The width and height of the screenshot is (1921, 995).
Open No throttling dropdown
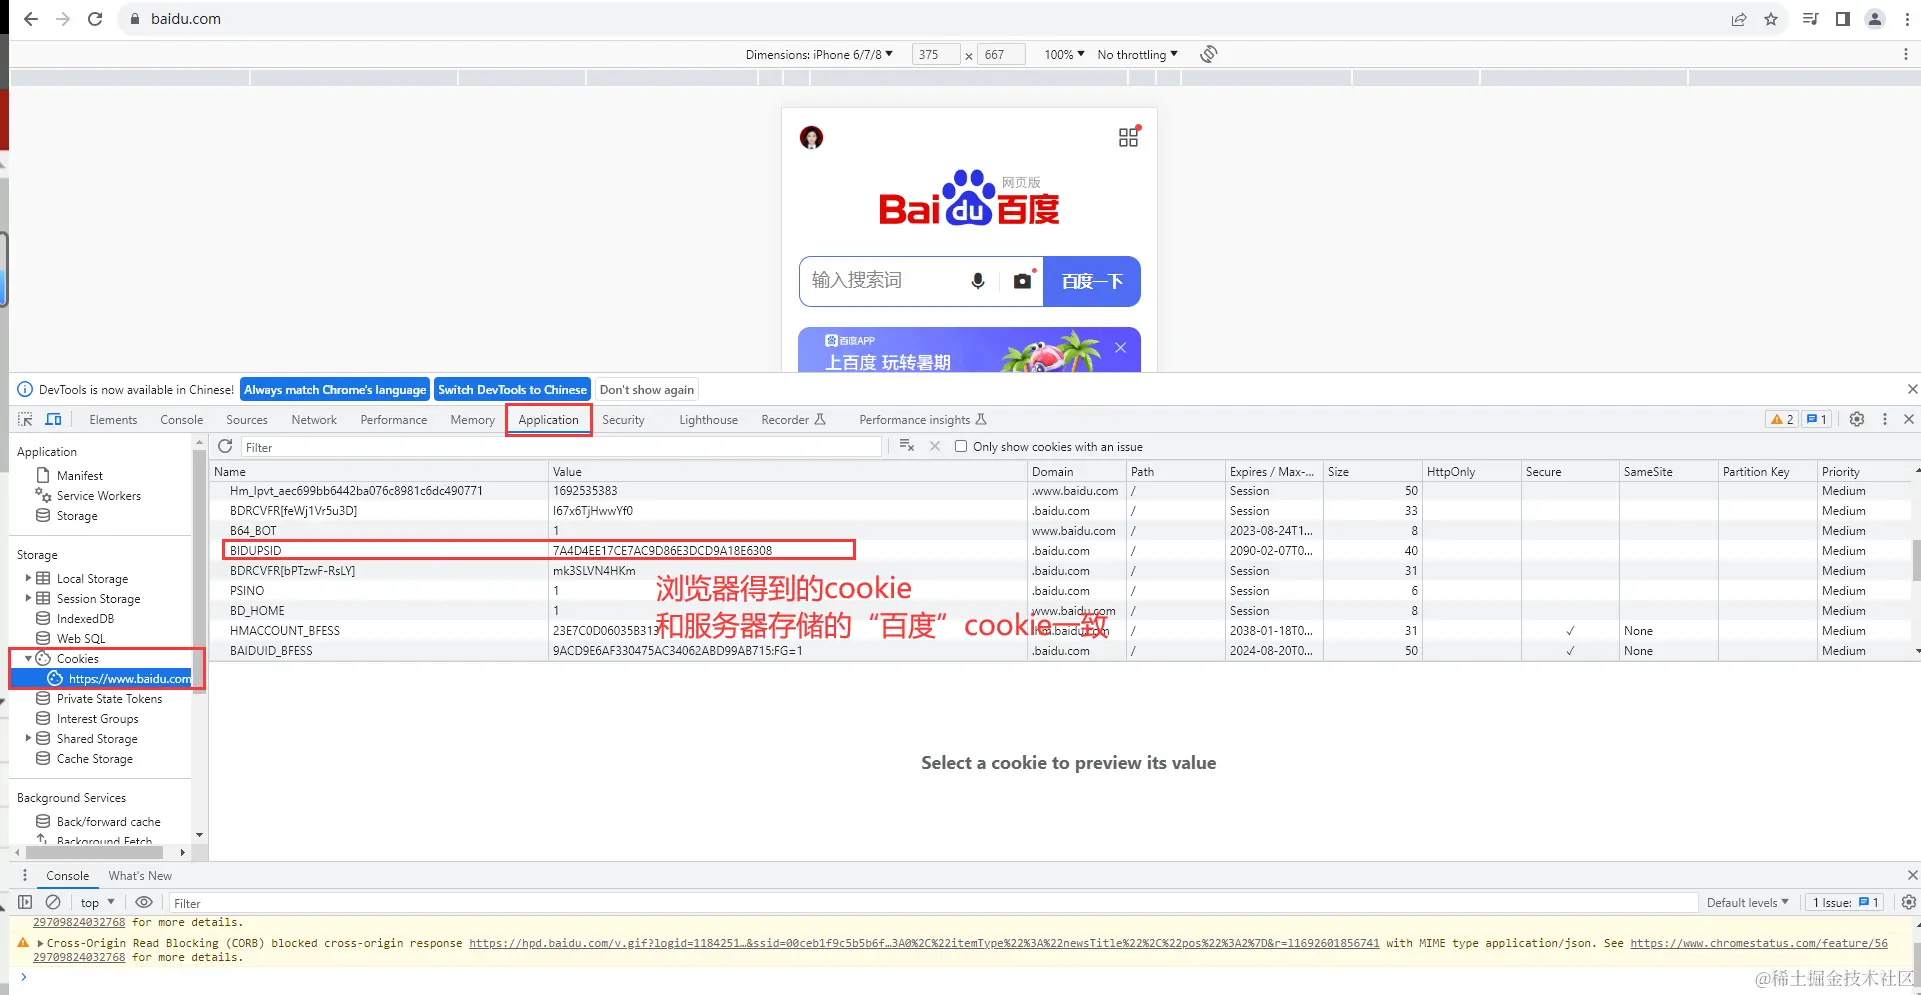tap(1137, 55)
